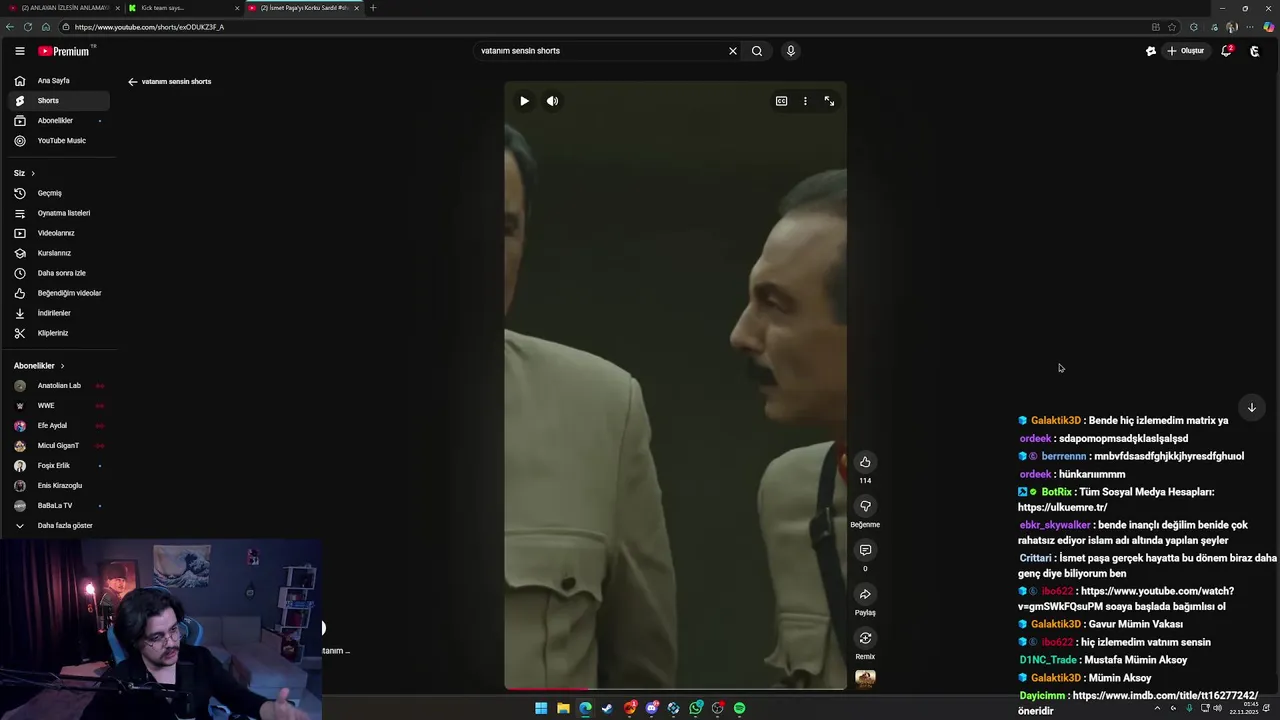Viewport: 1280px width, 720px height.
Task: Switch to 'ANLAYAN İZLESİN' browser tab
Action: pos(63,8)
